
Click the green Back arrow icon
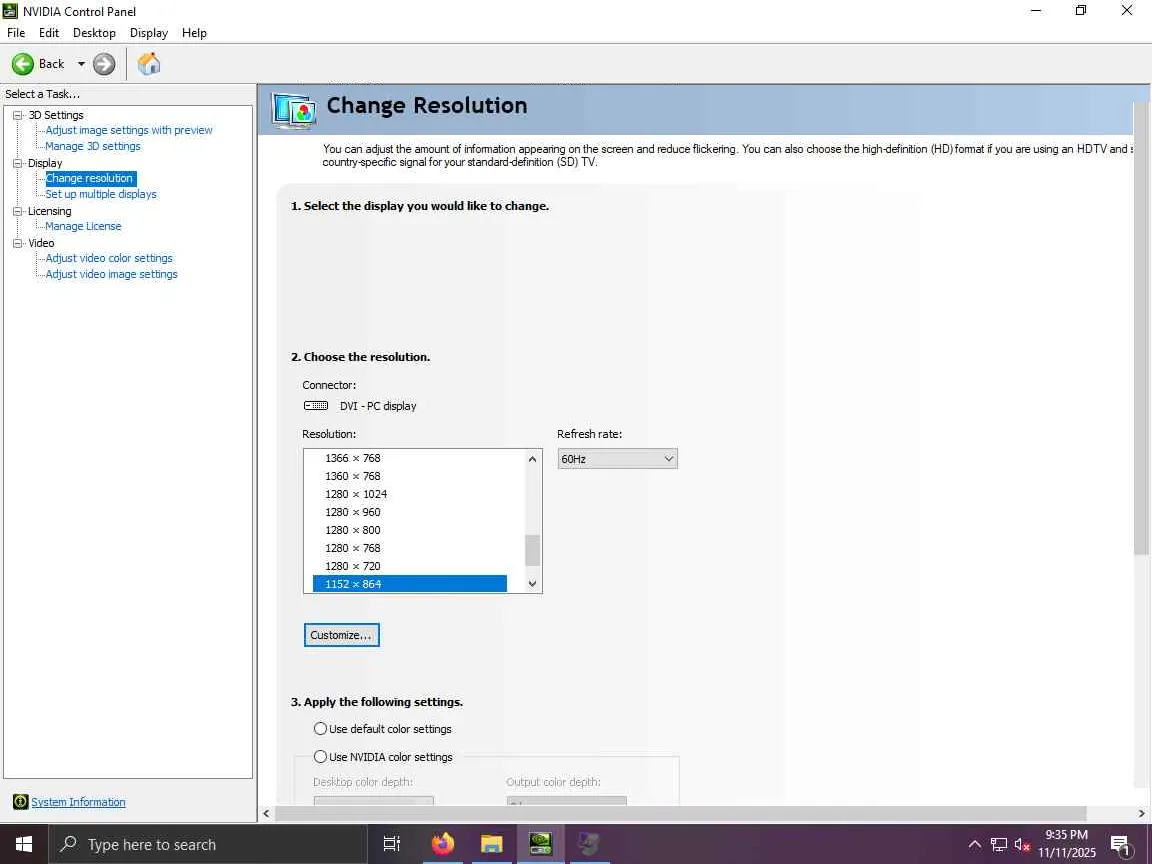23,64
